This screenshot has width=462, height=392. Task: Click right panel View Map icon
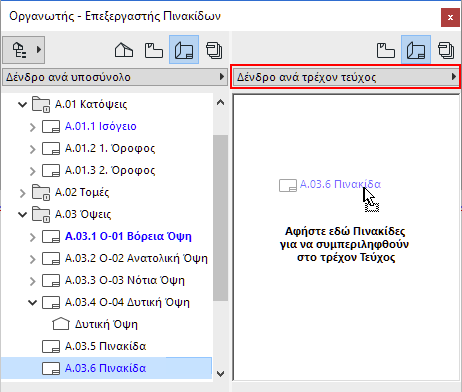point(386,50)
